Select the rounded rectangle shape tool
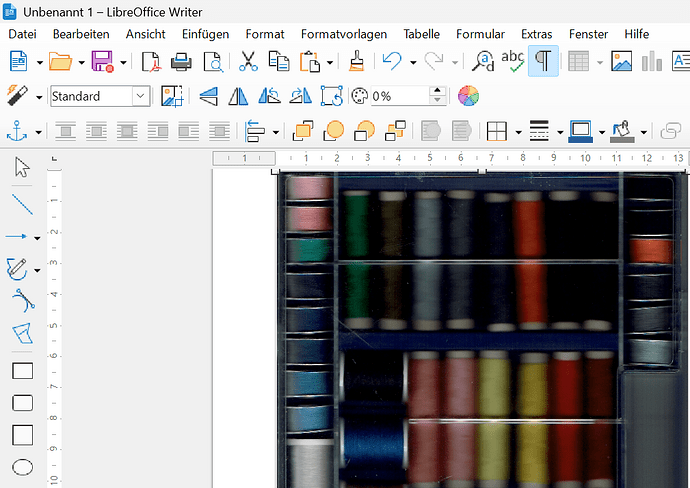Screen dimensions: 690x488 click(x=22, y=403)
